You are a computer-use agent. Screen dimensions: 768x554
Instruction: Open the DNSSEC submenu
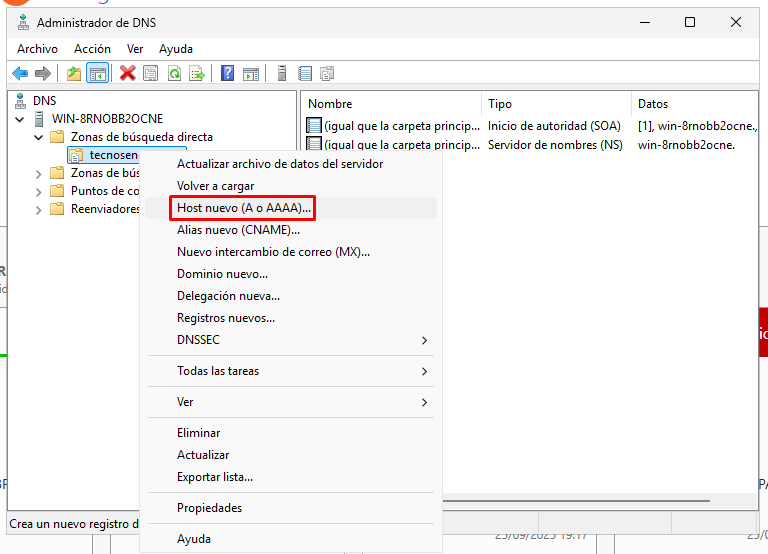click(300, 340)
